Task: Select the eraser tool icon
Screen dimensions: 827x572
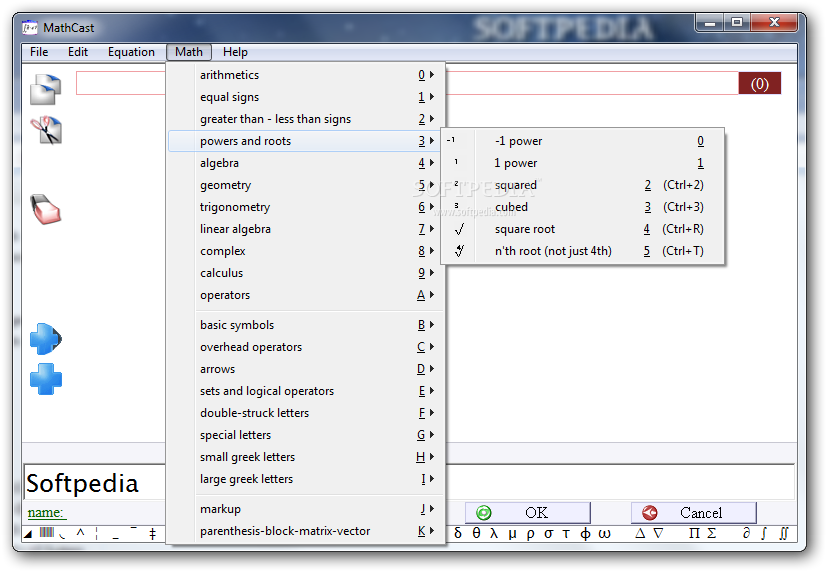Action: pos(45,209)
